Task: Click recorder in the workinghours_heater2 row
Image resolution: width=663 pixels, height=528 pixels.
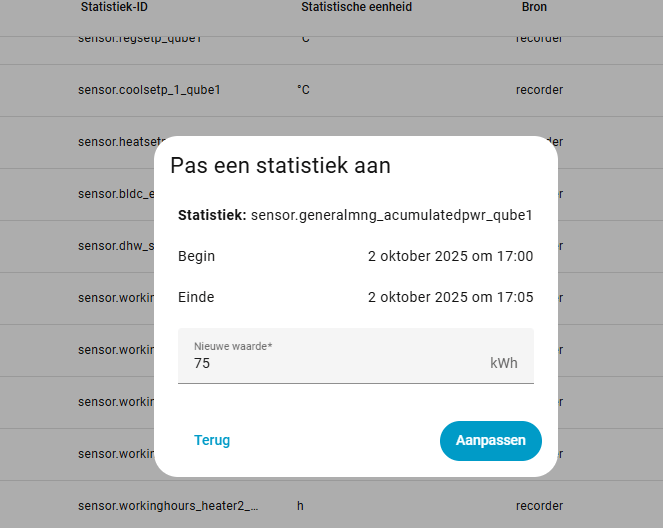Action: tap(539, 506)
